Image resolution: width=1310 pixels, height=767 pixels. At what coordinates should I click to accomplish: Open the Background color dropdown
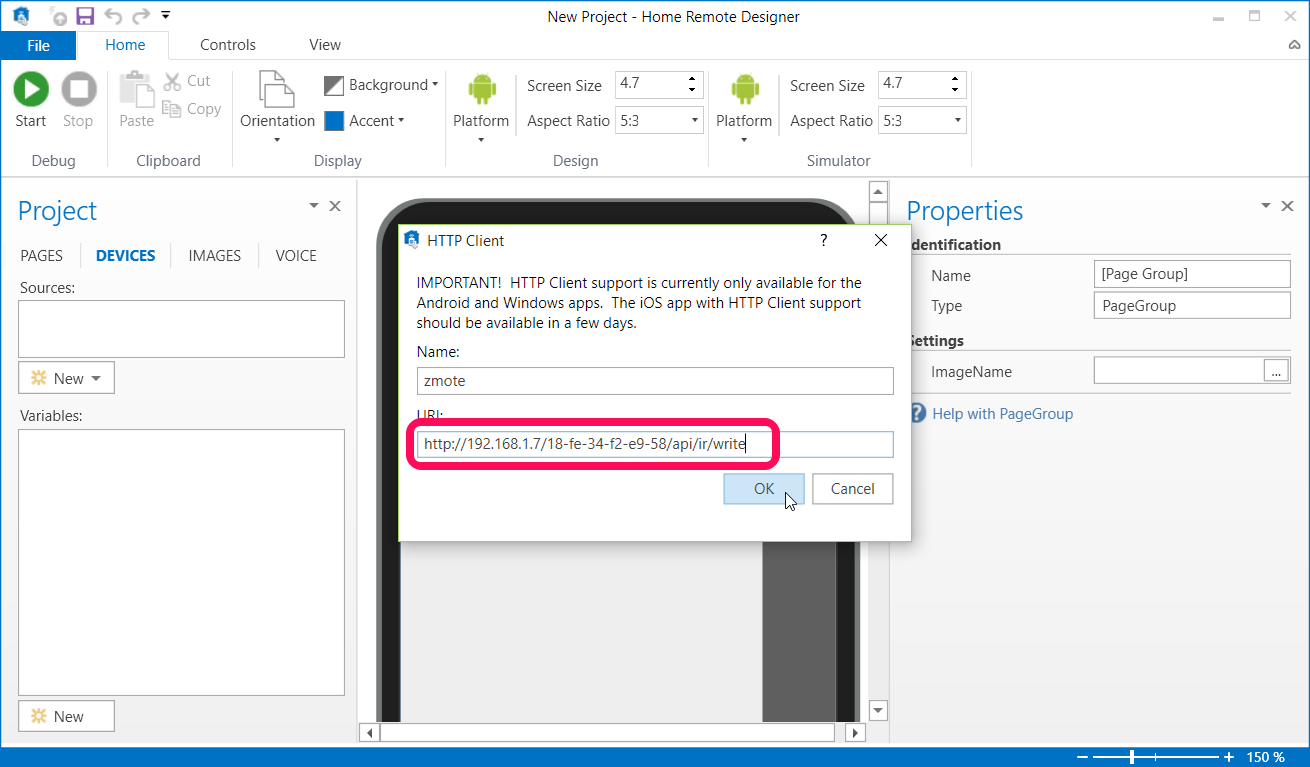(x=381, y=85)
